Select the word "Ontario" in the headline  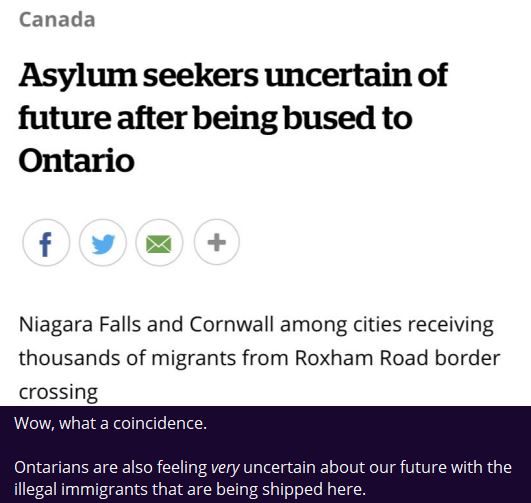click(77, 161)
